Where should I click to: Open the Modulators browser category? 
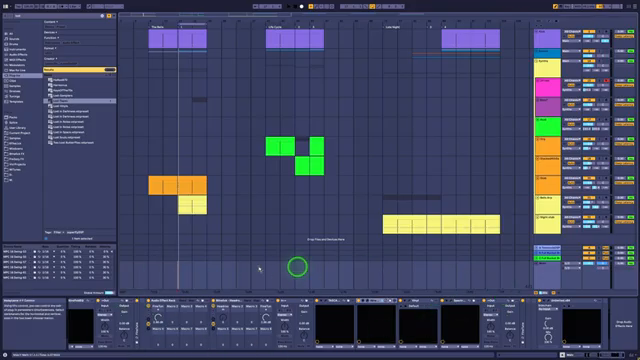point(17,65)
